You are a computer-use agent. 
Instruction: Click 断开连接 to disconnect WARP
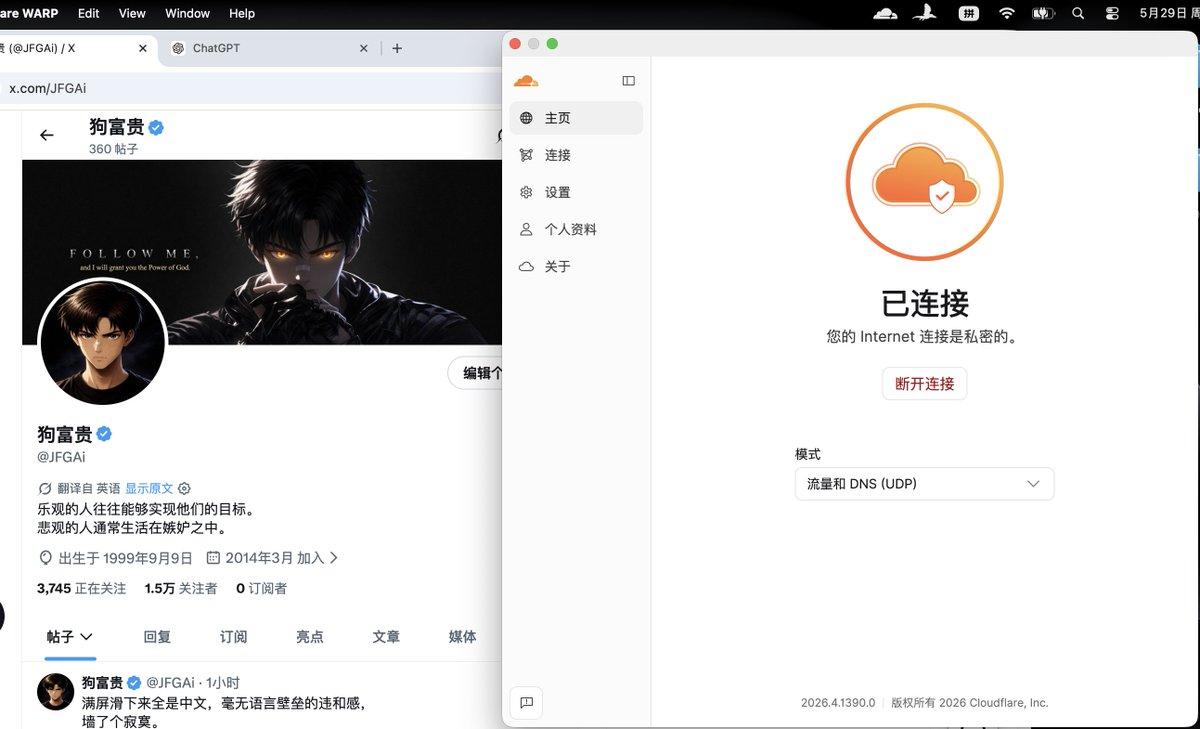pos(924,384)
